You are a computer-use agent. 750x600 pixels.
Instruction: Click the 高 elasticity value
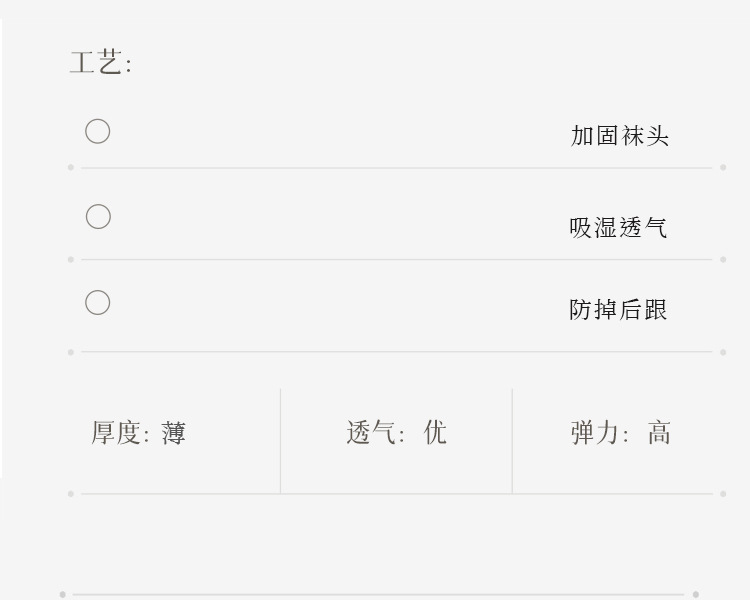[659, 433]
